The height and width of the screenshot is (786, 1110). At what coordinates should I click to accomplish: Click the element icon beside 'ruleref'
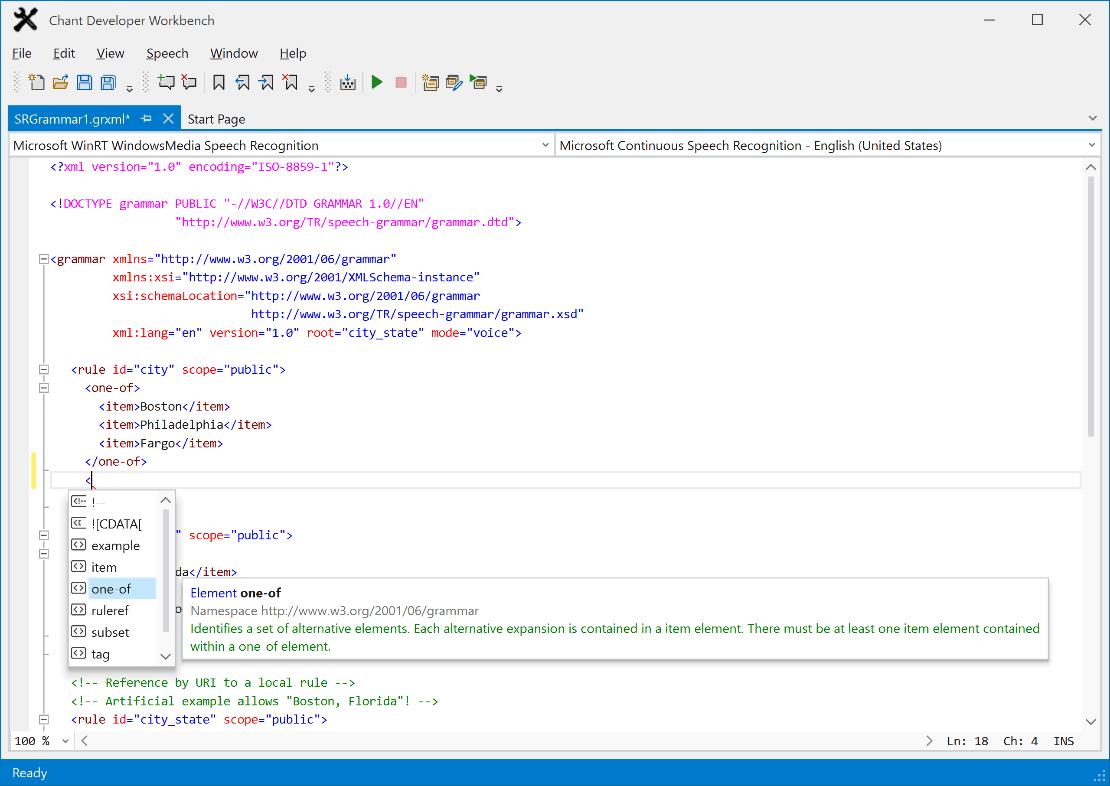79,610
